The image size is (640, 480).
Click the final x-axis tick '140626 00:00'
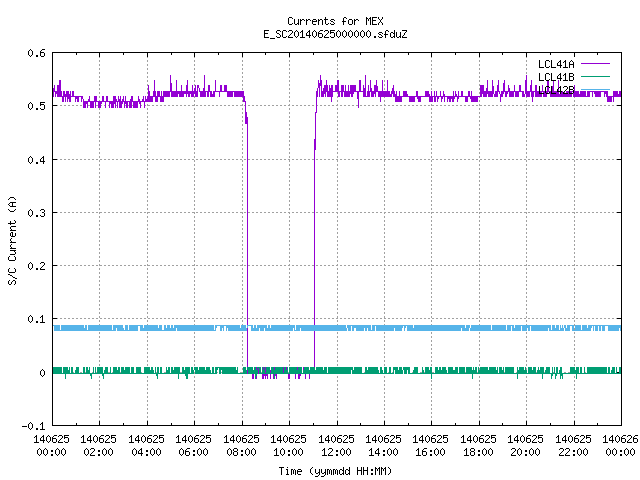620,445
